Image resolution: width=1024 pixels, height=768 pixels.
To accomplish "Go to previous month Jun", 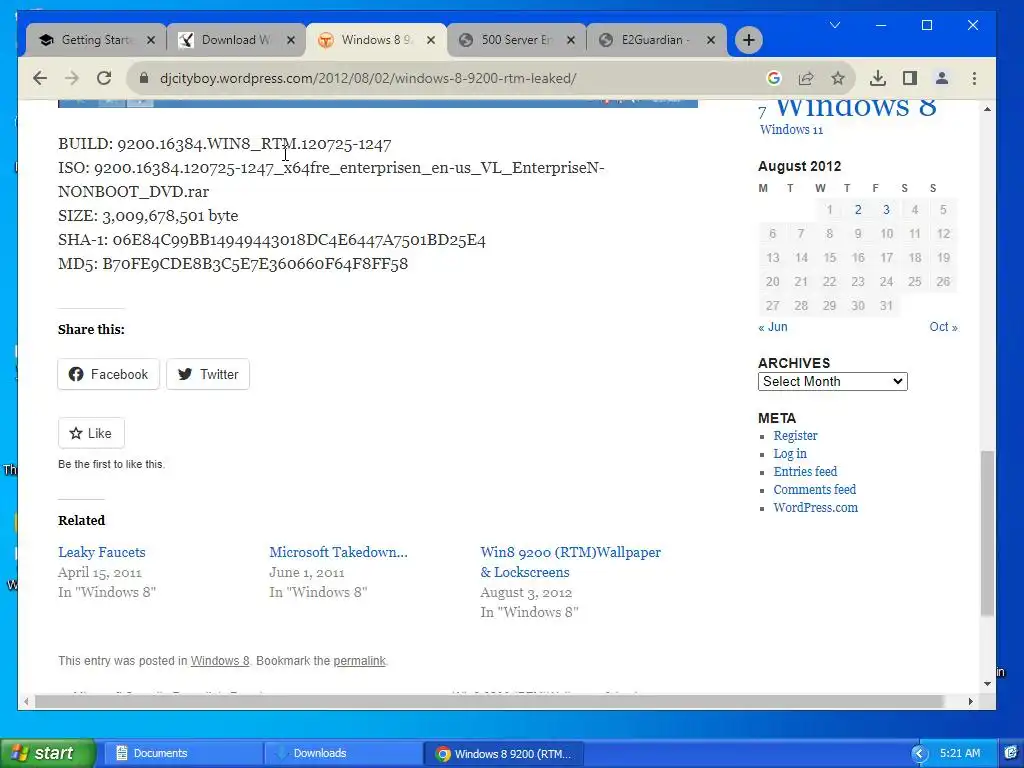I will [x=773, y=327].
